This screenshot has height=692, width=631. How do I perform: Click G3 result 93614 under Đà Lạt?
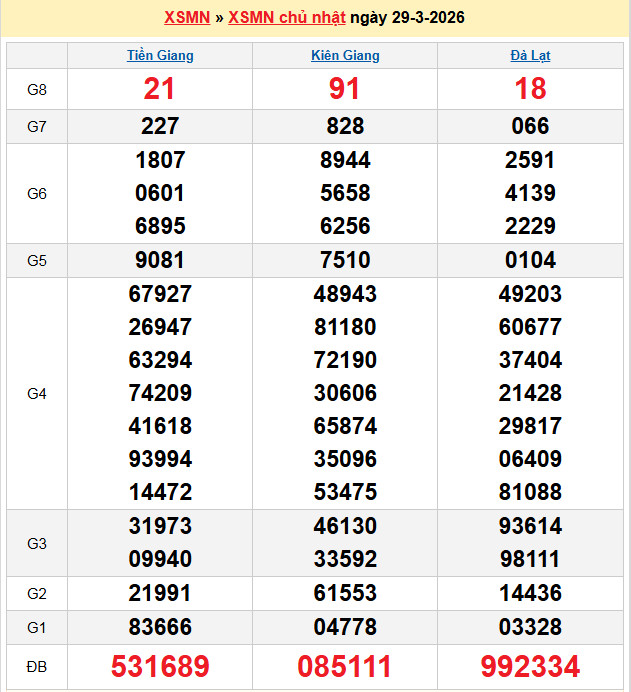(x=530, y=526)
